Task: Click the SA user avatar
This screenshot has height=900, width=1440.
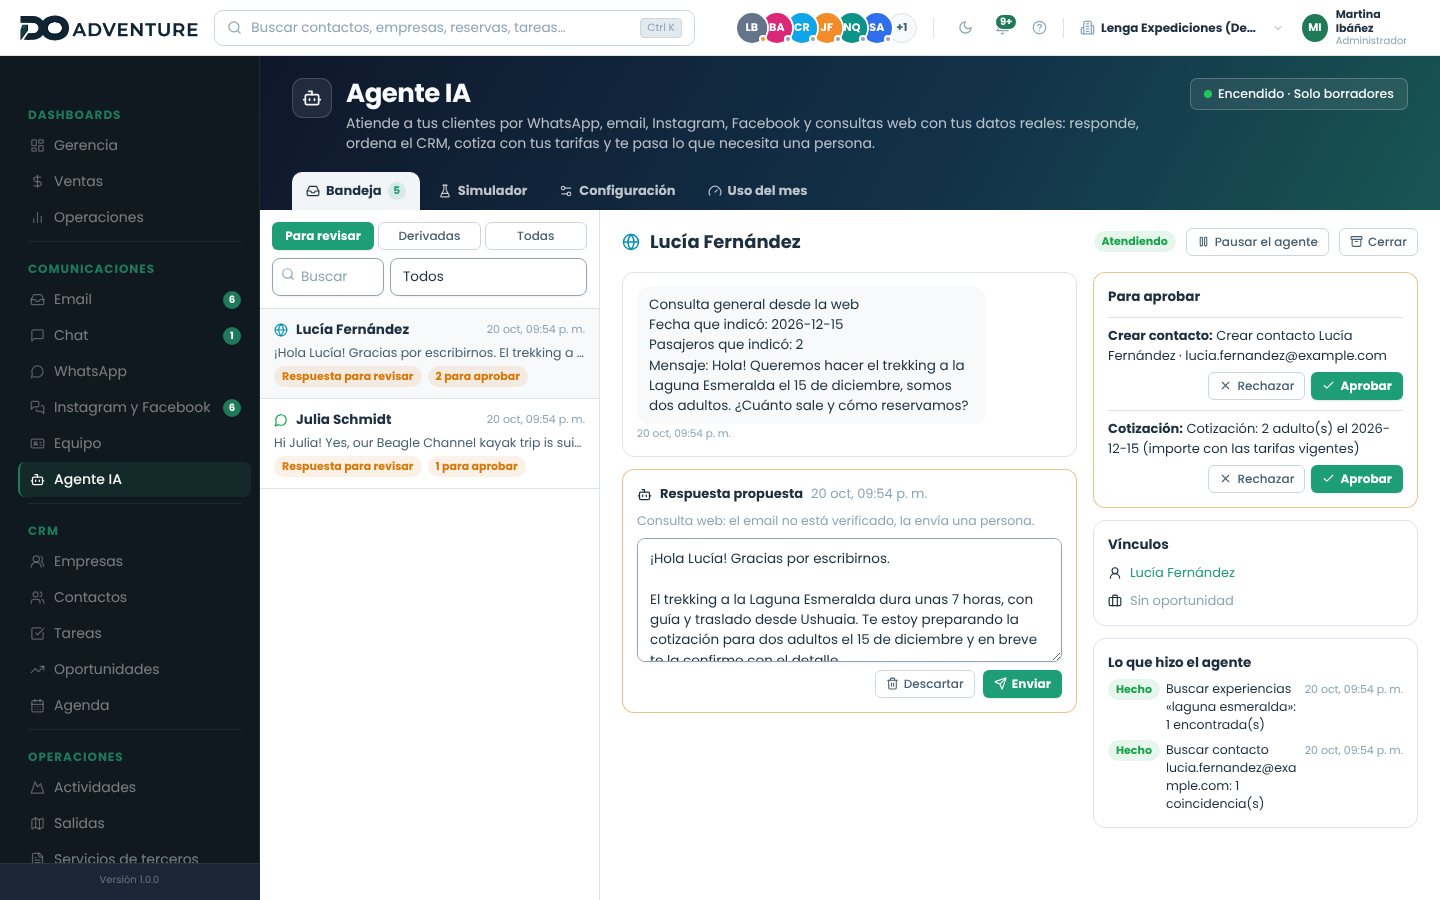Action: pos(877,28)
